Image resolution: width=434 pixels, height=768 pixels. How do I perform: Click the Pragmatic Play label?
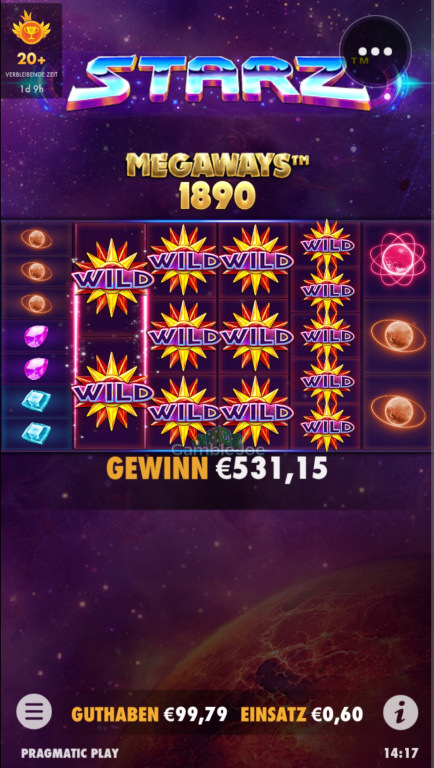pos(70,753)
